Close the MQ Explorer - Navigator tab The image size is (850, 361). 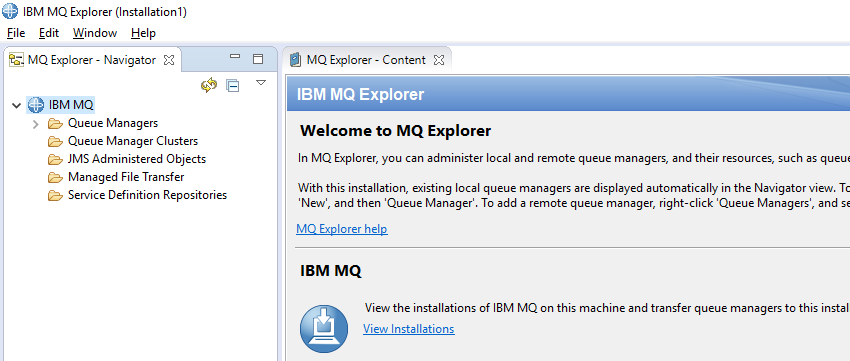[x=169, y=60]
